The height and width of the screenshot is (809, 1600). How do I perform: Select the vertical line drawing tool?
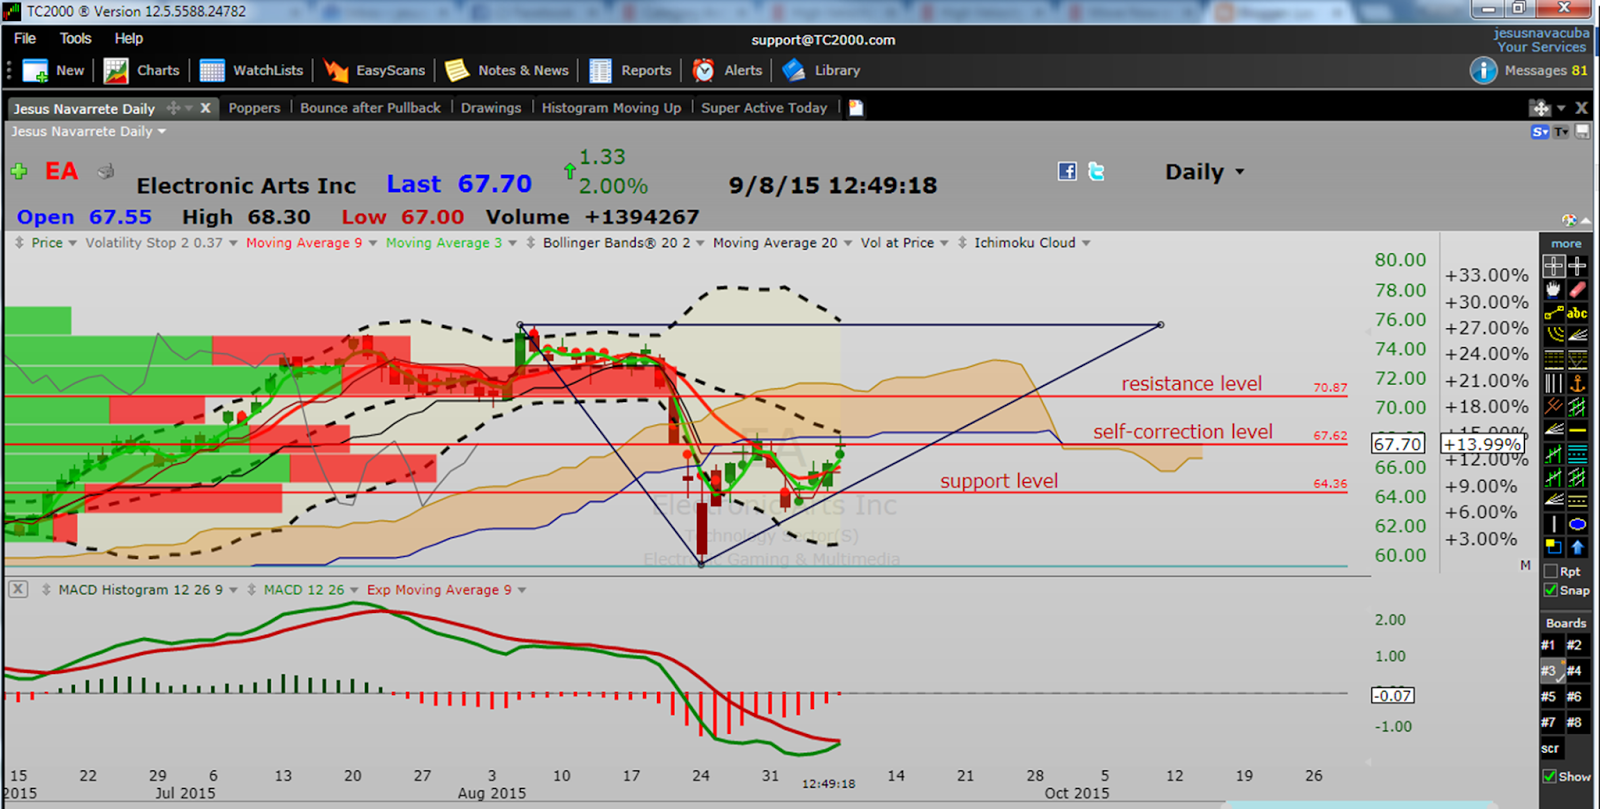pos(1553,524)
